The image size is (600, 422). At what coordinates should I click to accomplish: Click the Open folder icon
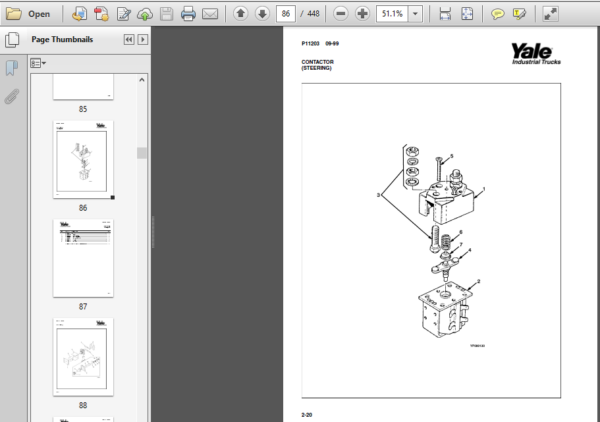(x=14, y=14)
